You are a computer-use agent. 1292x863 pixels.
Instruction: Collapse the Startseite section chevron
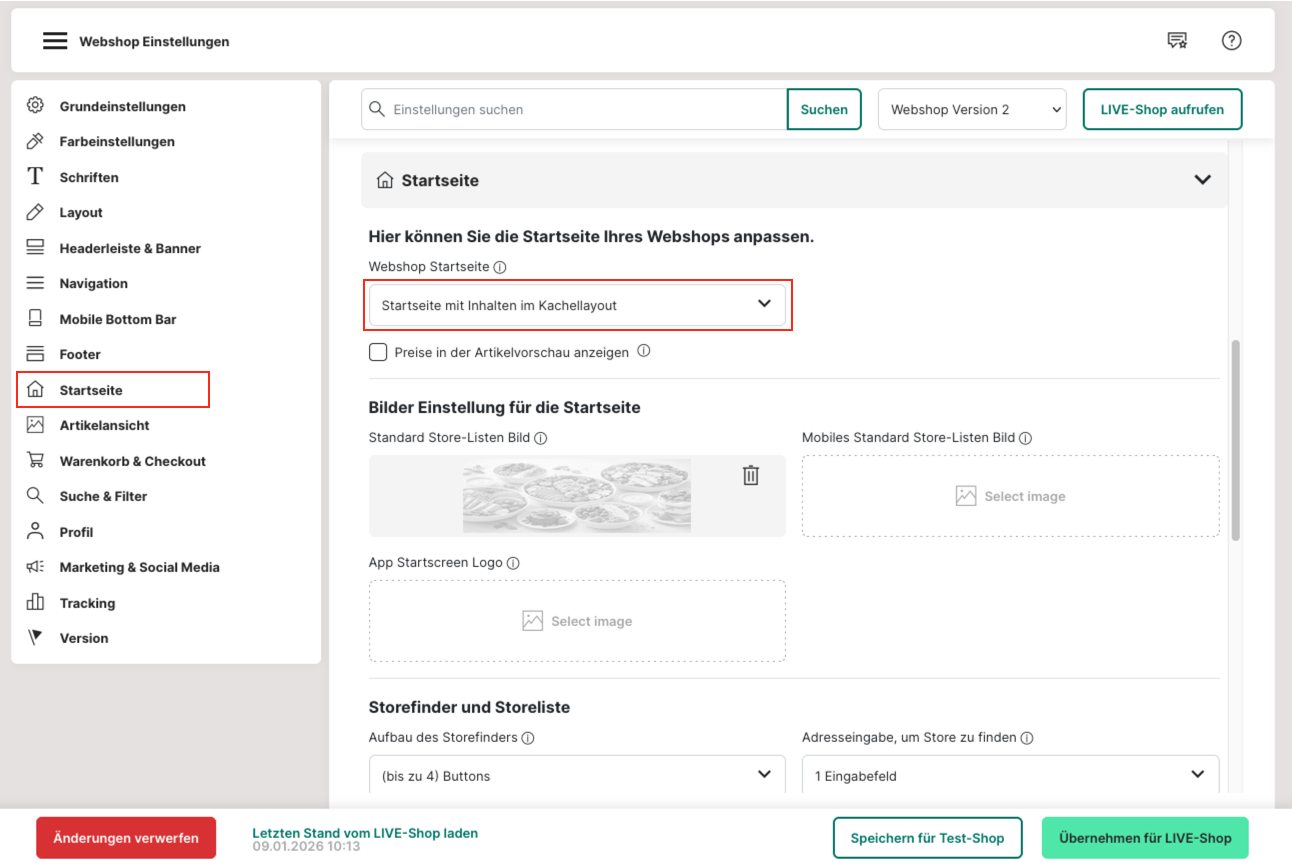tap(1202, 180)
